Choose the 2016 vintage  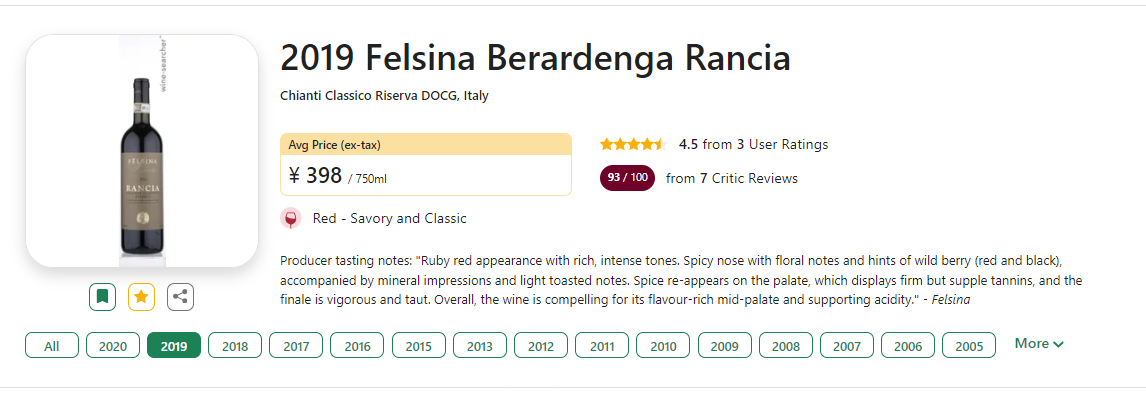click(357, 346)
